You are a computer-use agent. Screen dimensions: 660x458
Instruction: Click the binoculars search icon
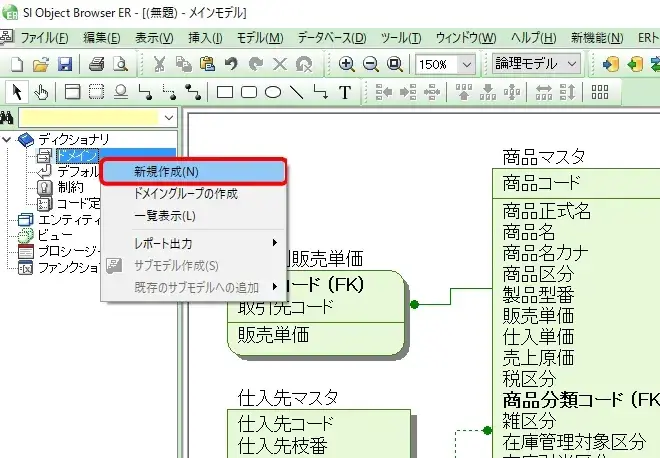(7, 118)
